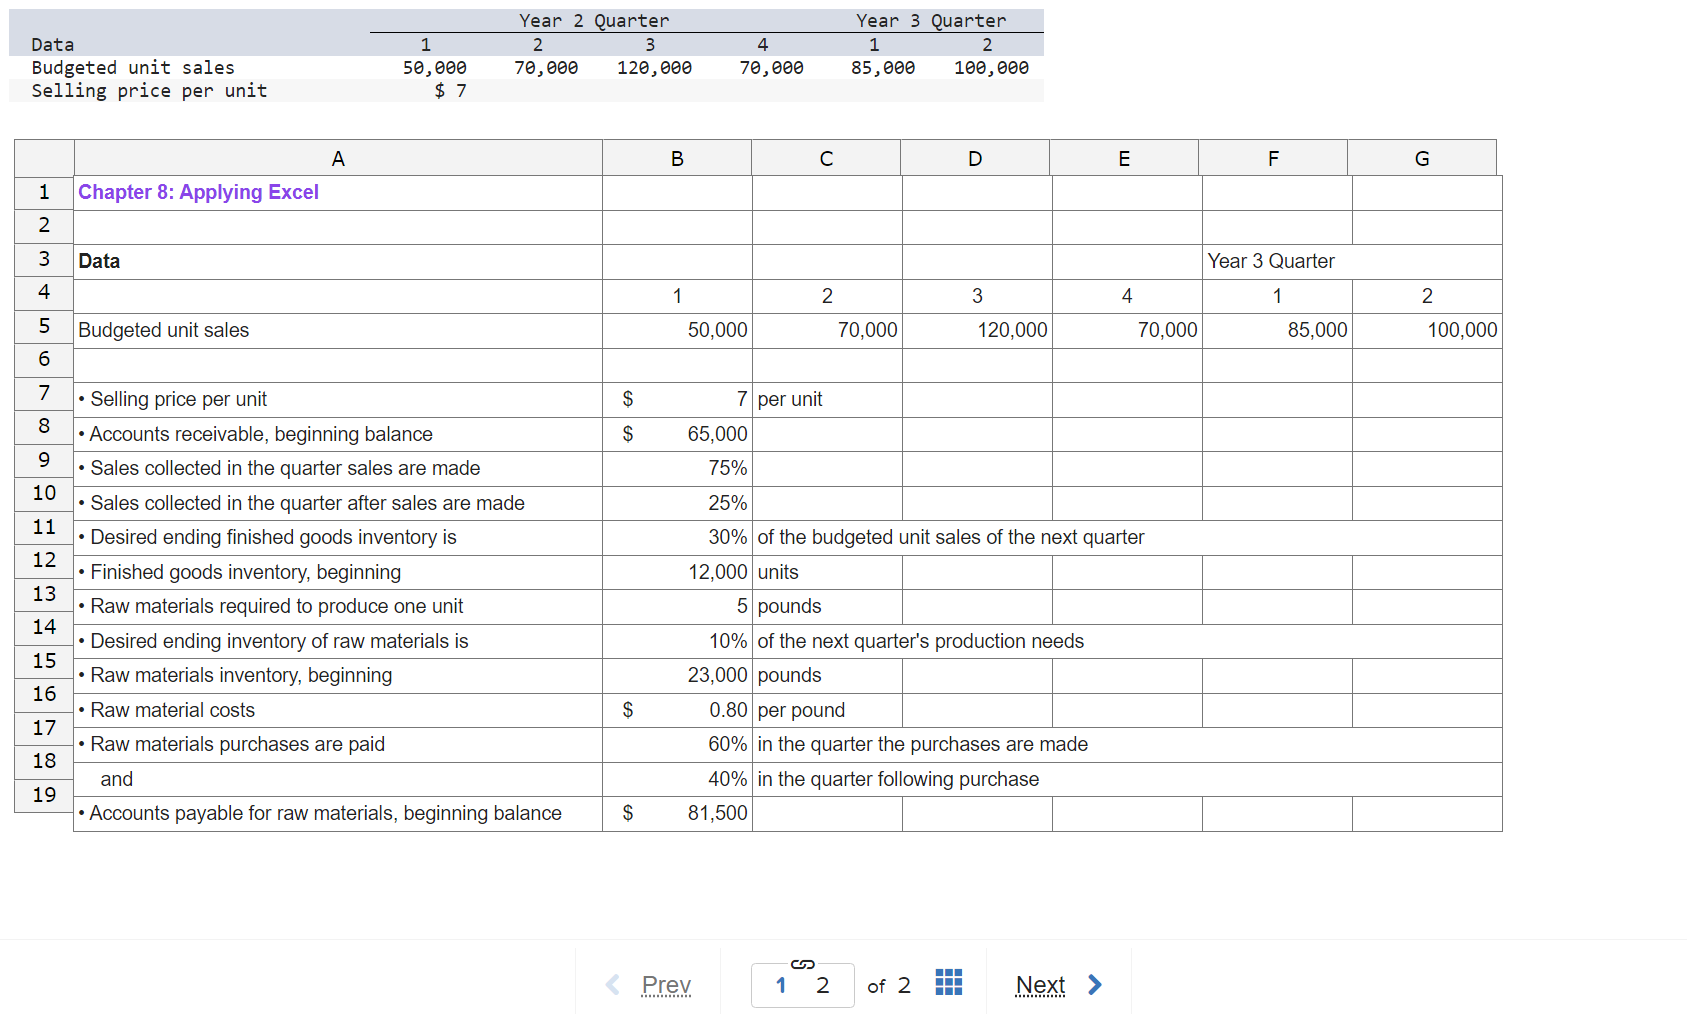Click the left chevron beside Prev
Screen dimensions: 1687x1028
pyautogui.click(x=612, y=984)
